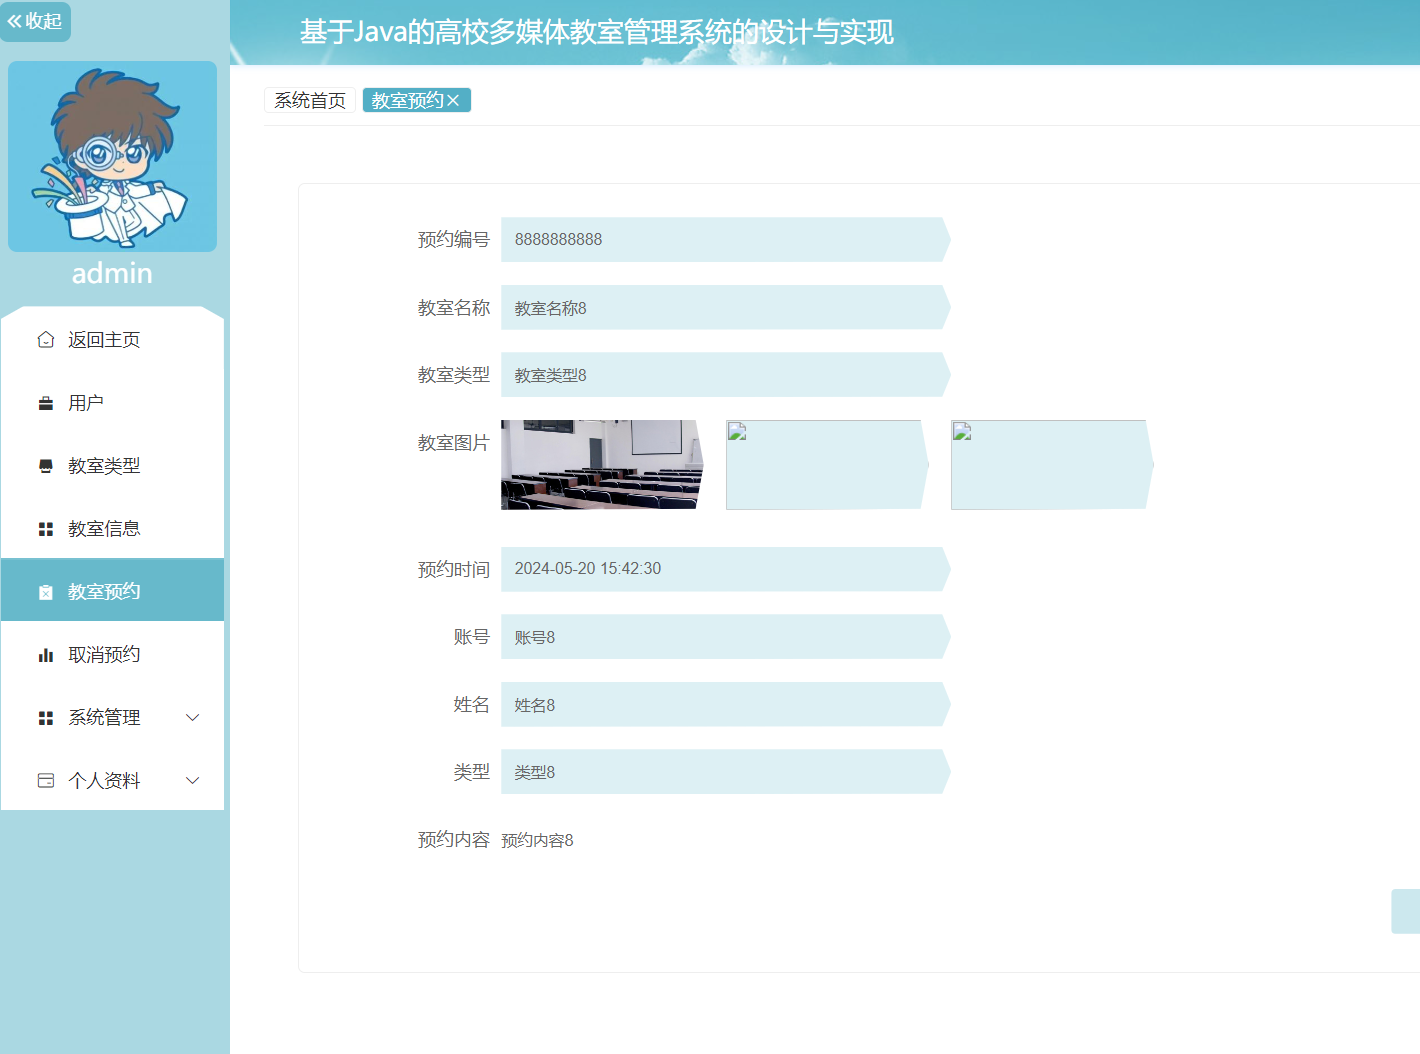
Task: Click the 教室图片 label
Action: point(454,443)
